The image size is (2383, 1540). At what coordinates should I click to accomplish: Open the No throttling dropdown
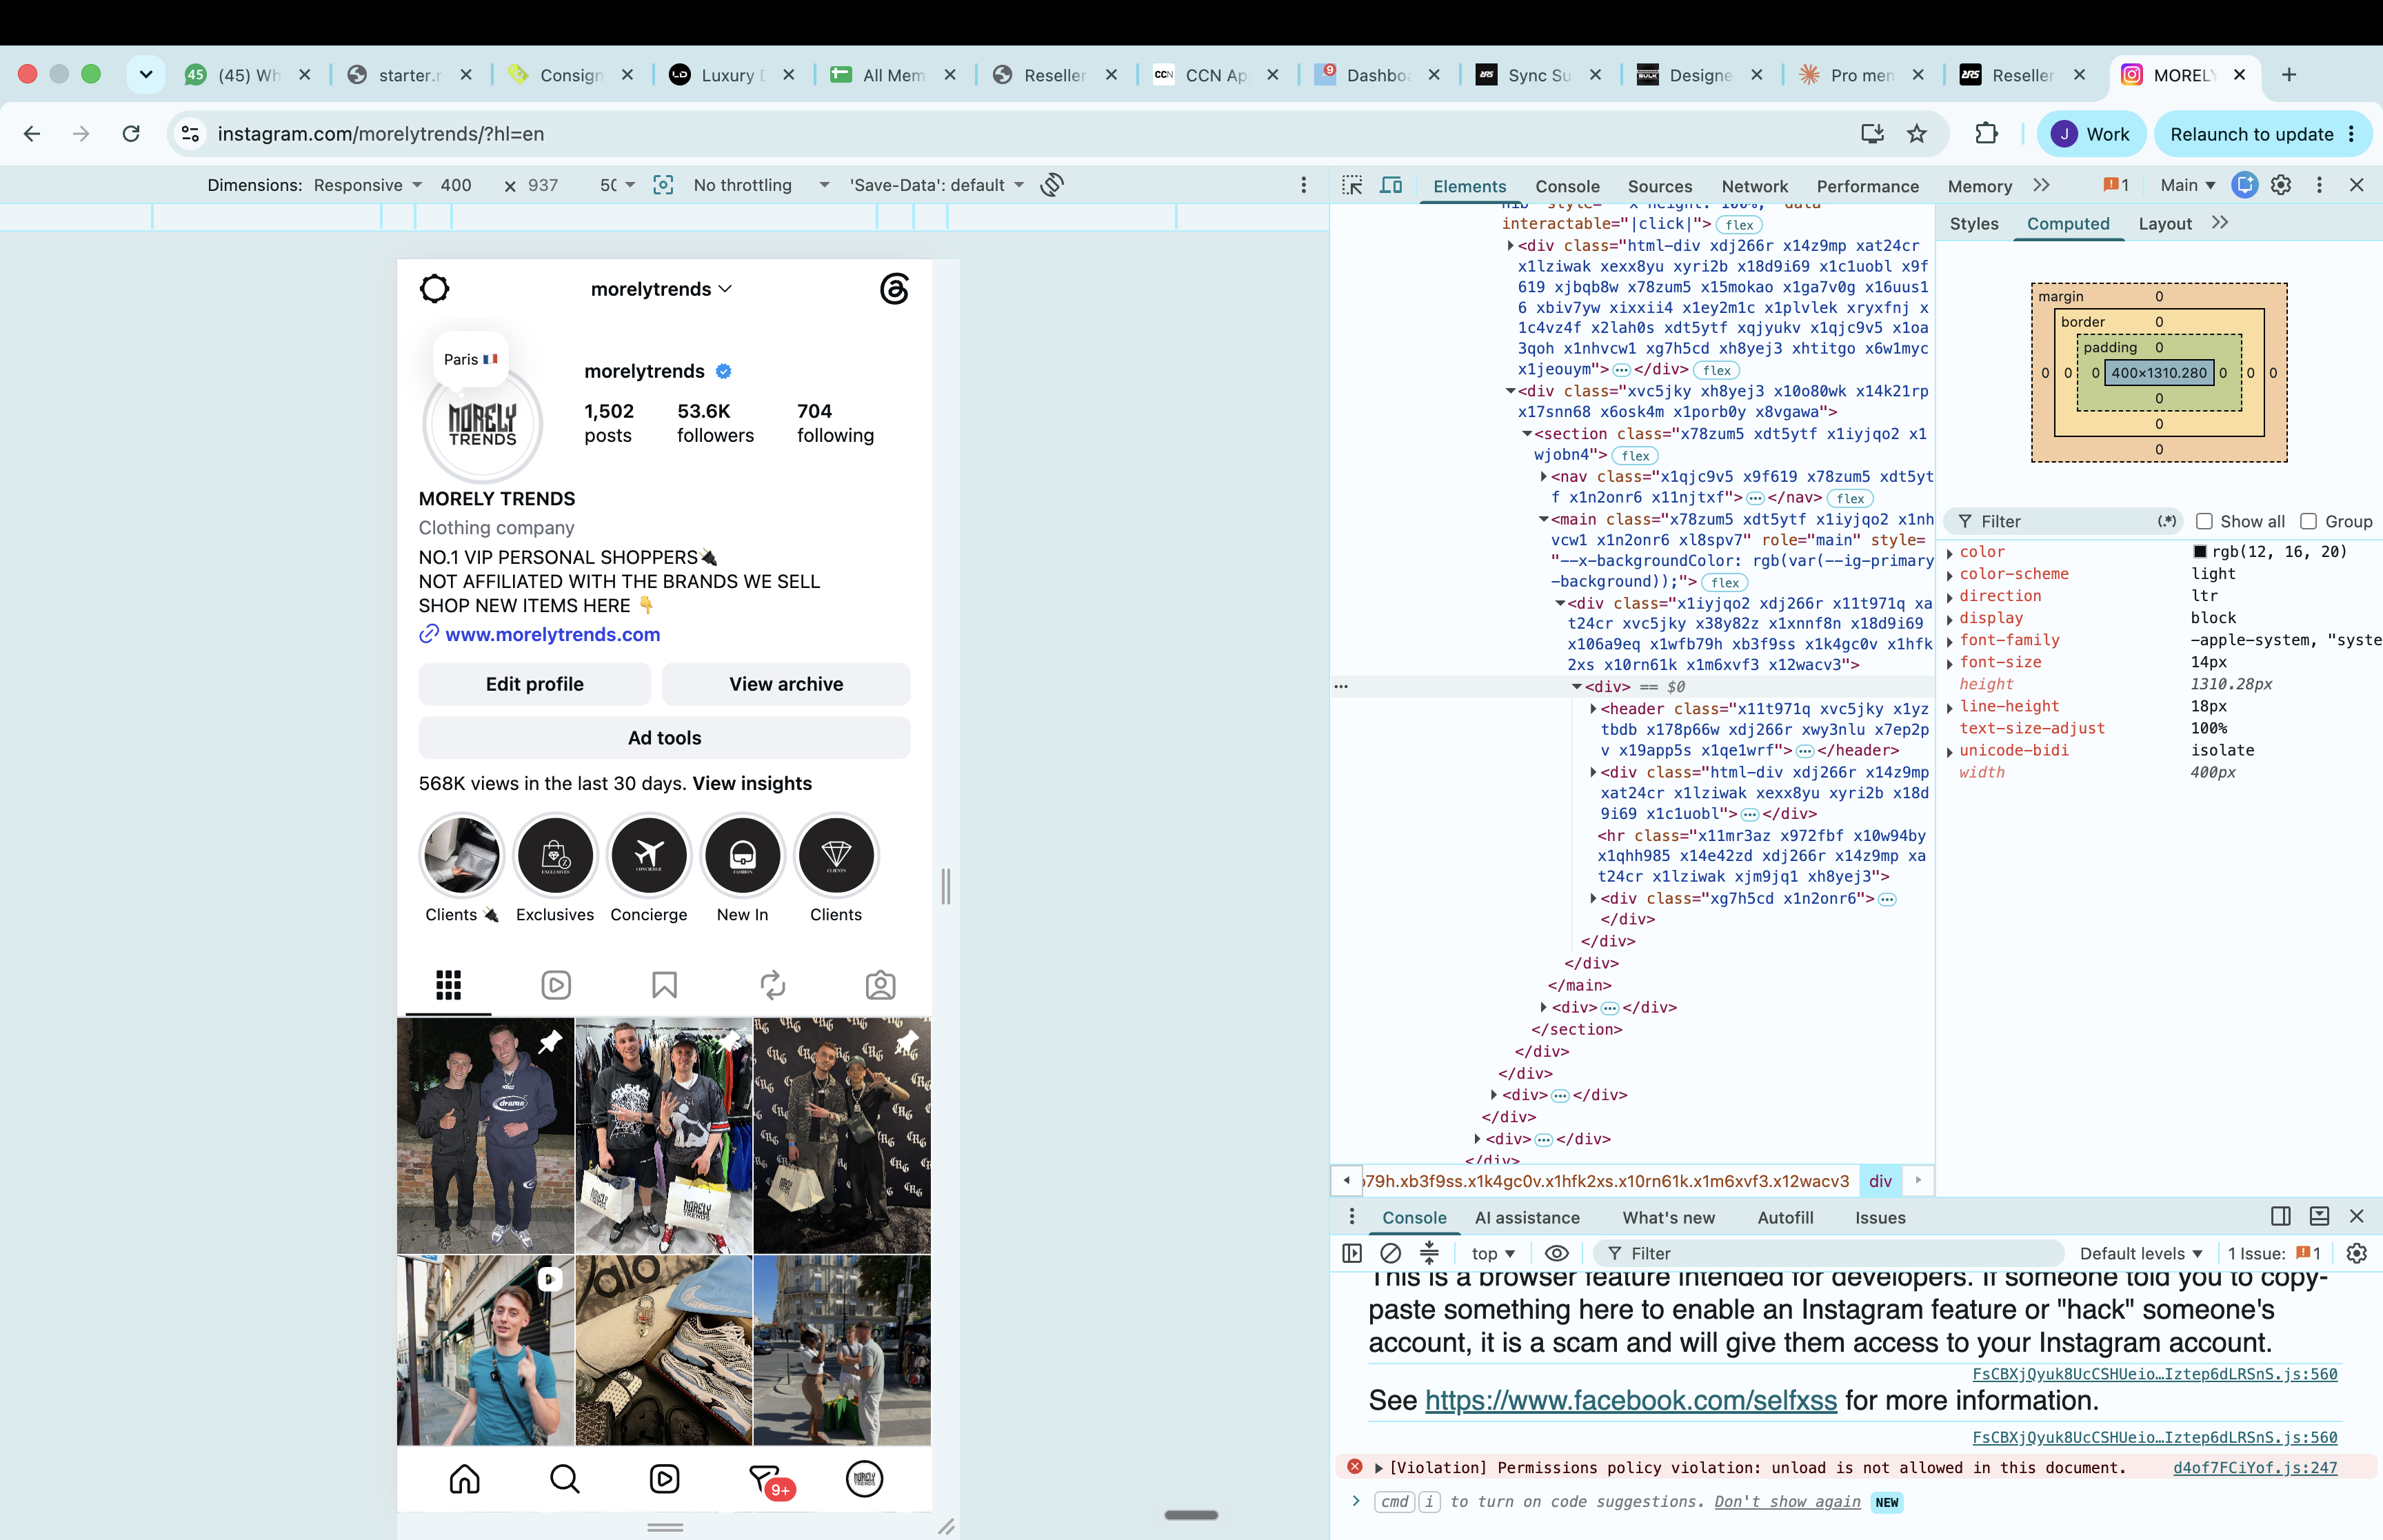[x=761, y=185]
